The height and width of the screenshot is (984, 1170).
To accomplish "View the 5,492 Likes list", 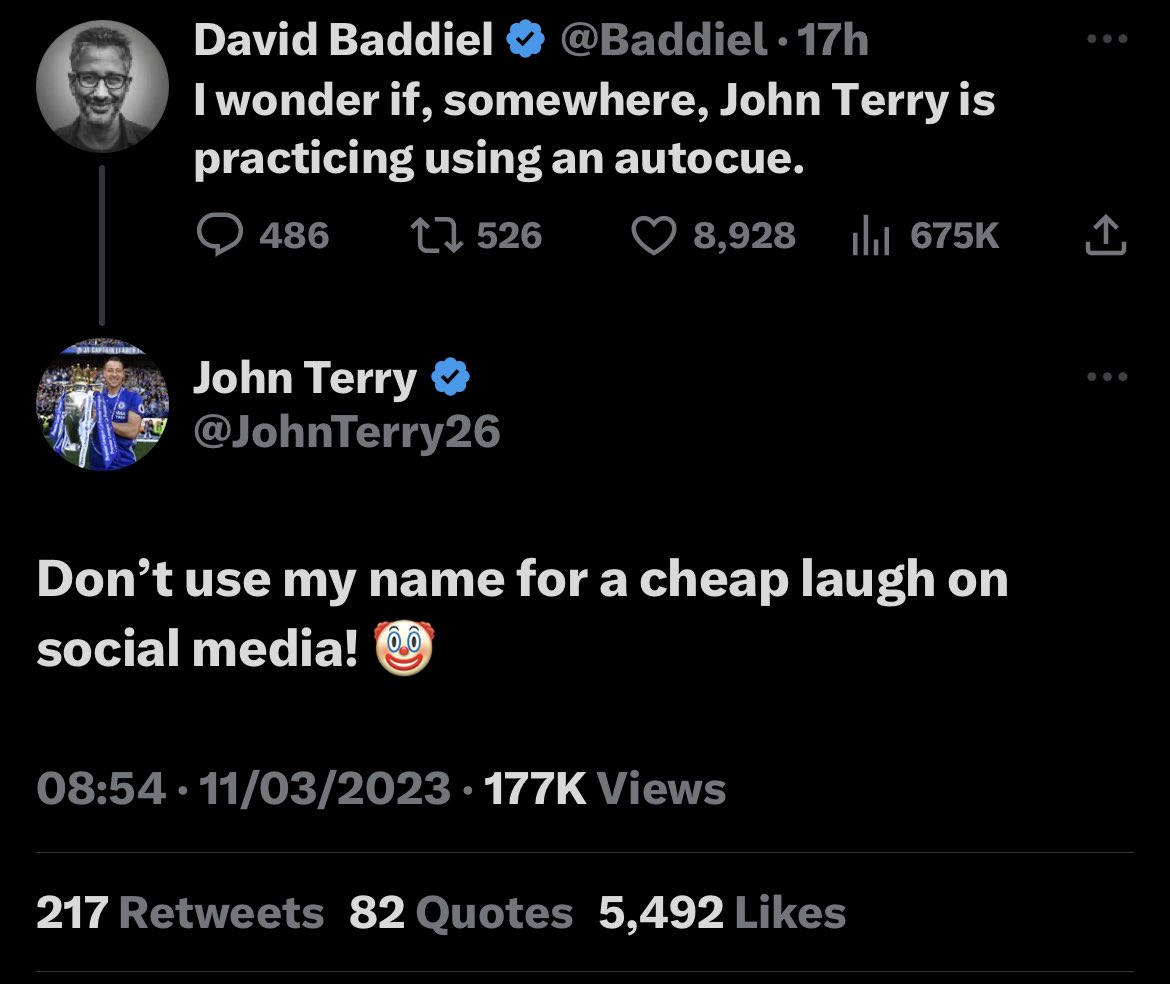I will click(722, 912).
